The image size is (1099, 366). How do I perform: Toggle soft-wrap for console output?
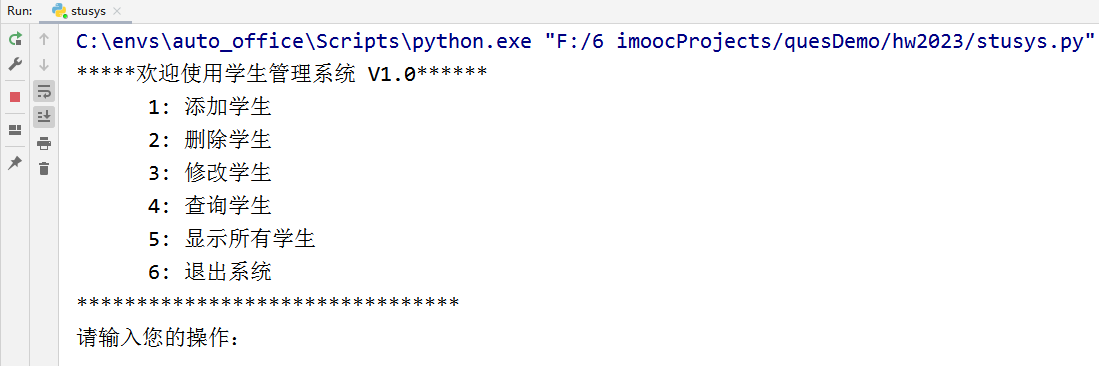pyautogui.click(x=44, y=91)
